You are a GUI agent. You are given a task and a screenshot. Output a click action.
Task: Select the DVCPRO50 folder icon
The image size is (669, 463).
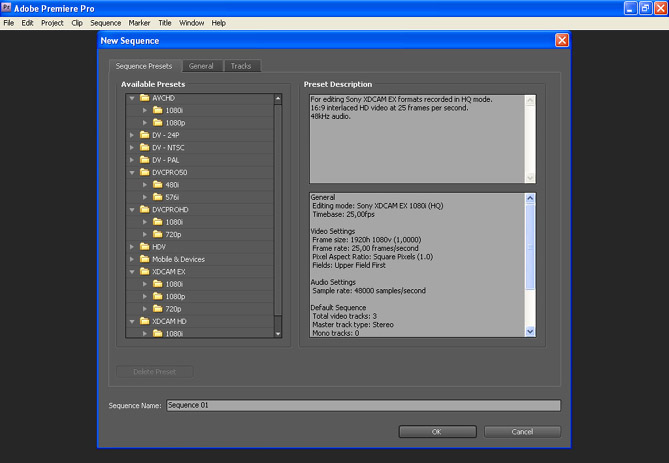pos(144,172)
